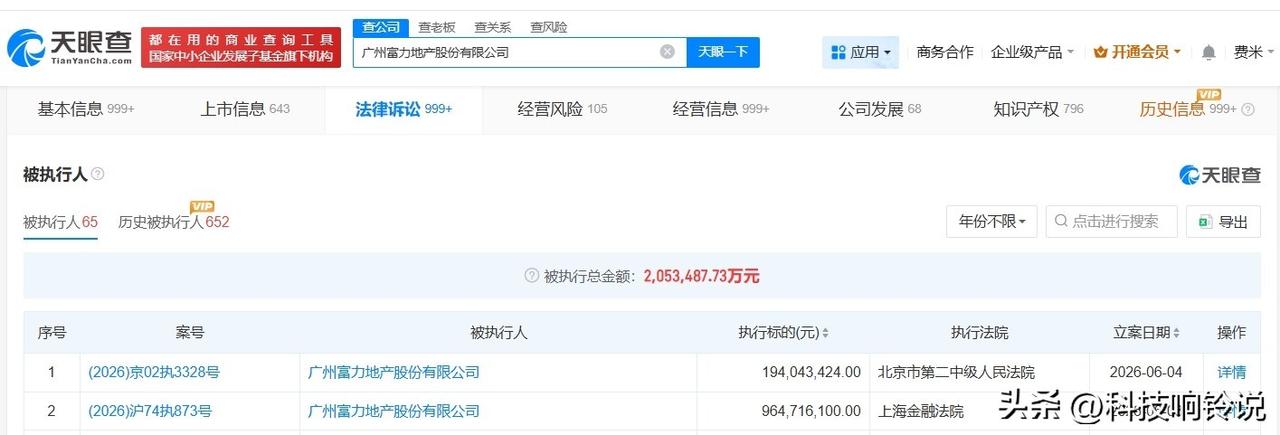Screen dimensions: 1280x435
Task: Sort by 立案日期 column arrows
Action: point(1177,333)
